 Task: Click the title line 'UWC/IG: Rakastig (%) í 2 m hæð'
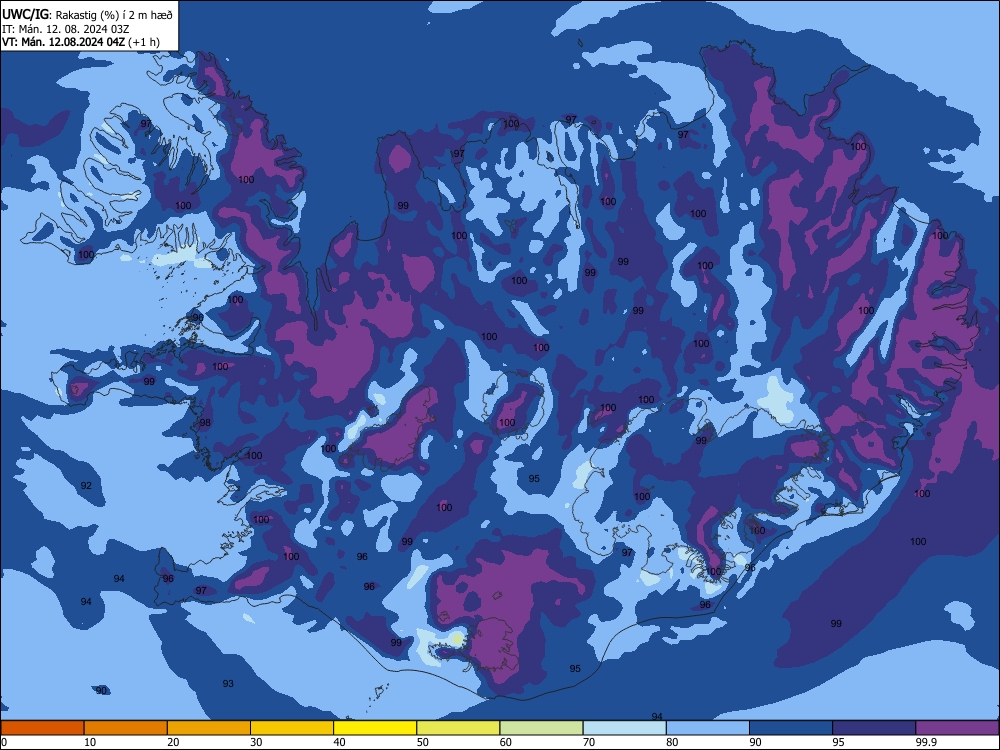[87, 14]
